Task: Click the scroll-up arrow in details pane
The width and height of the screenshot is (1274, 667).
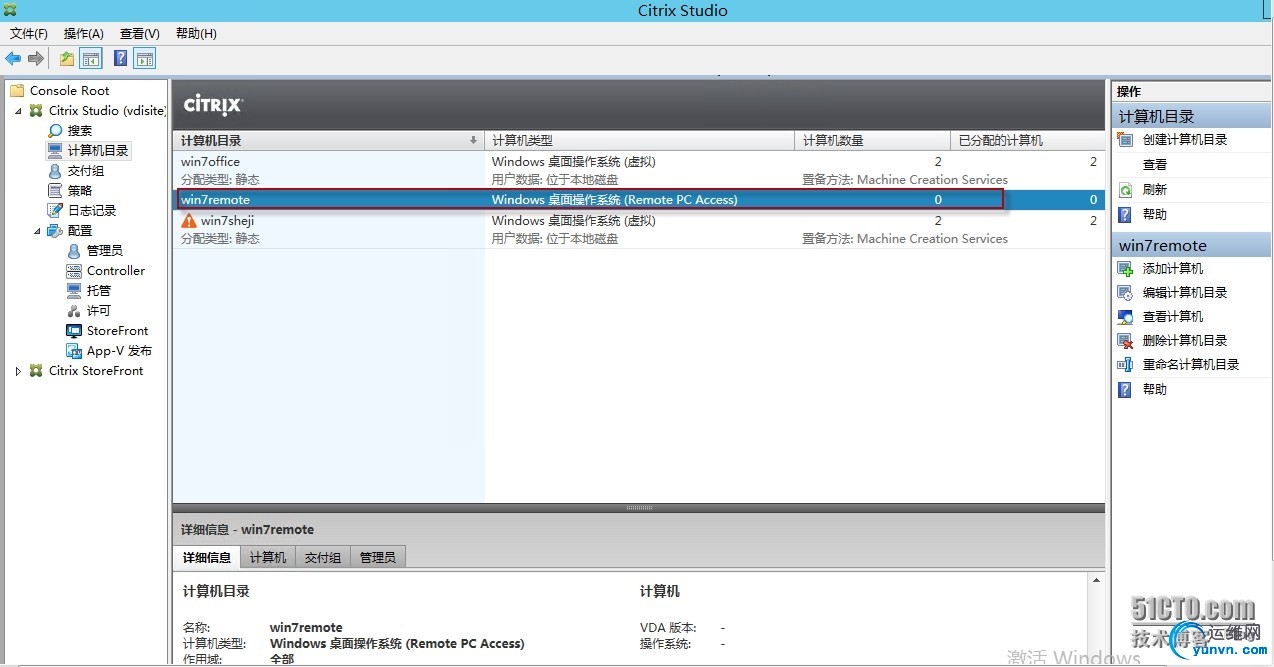Action: click(x=1097, y=581)
